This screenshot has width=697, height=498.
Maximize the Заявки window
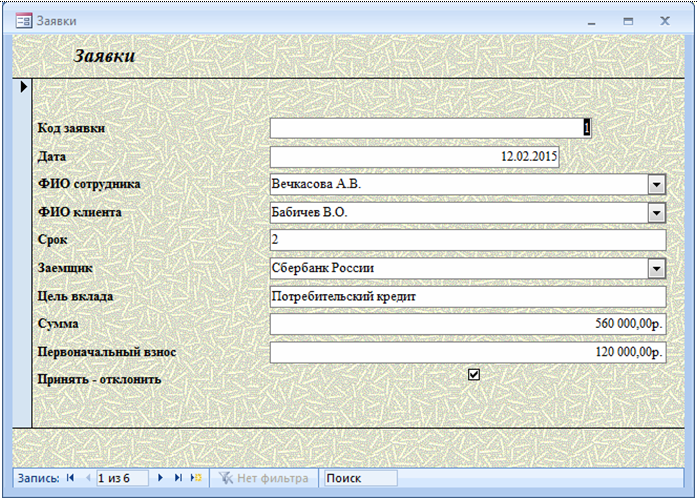[x=628, y=21]
